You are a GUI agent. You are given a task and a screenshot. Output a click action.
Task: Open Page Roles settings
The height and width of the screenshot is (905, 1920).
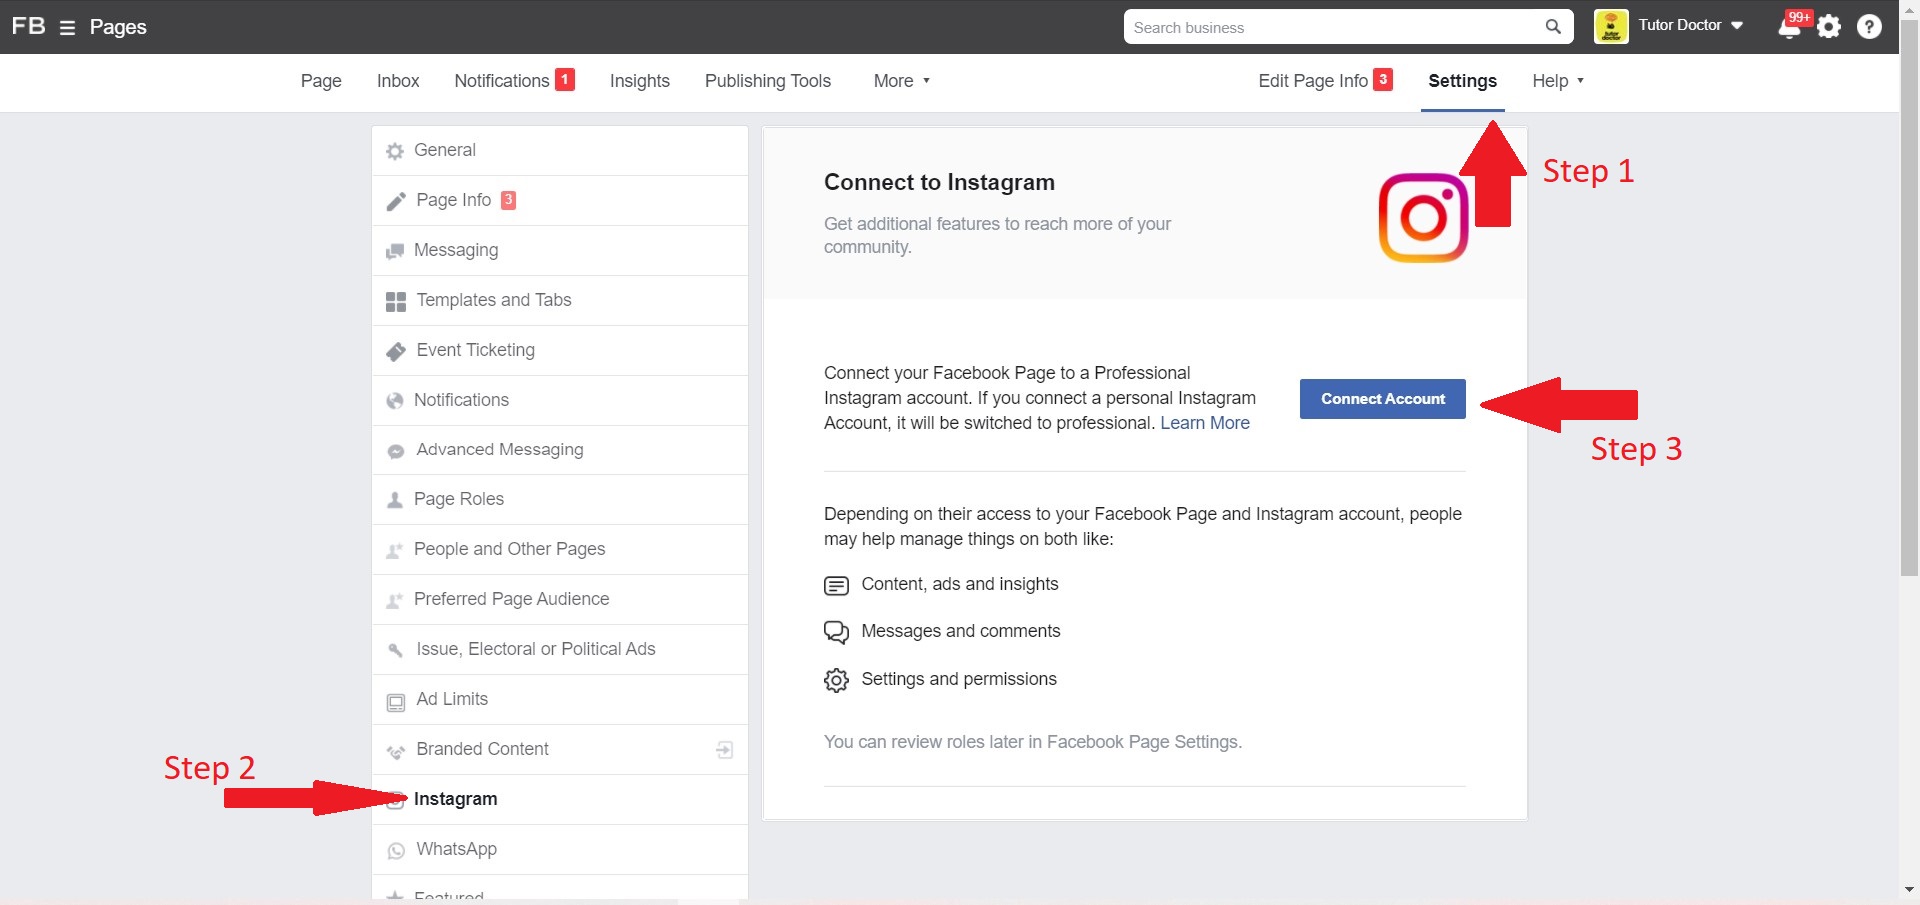click(560, 500)
